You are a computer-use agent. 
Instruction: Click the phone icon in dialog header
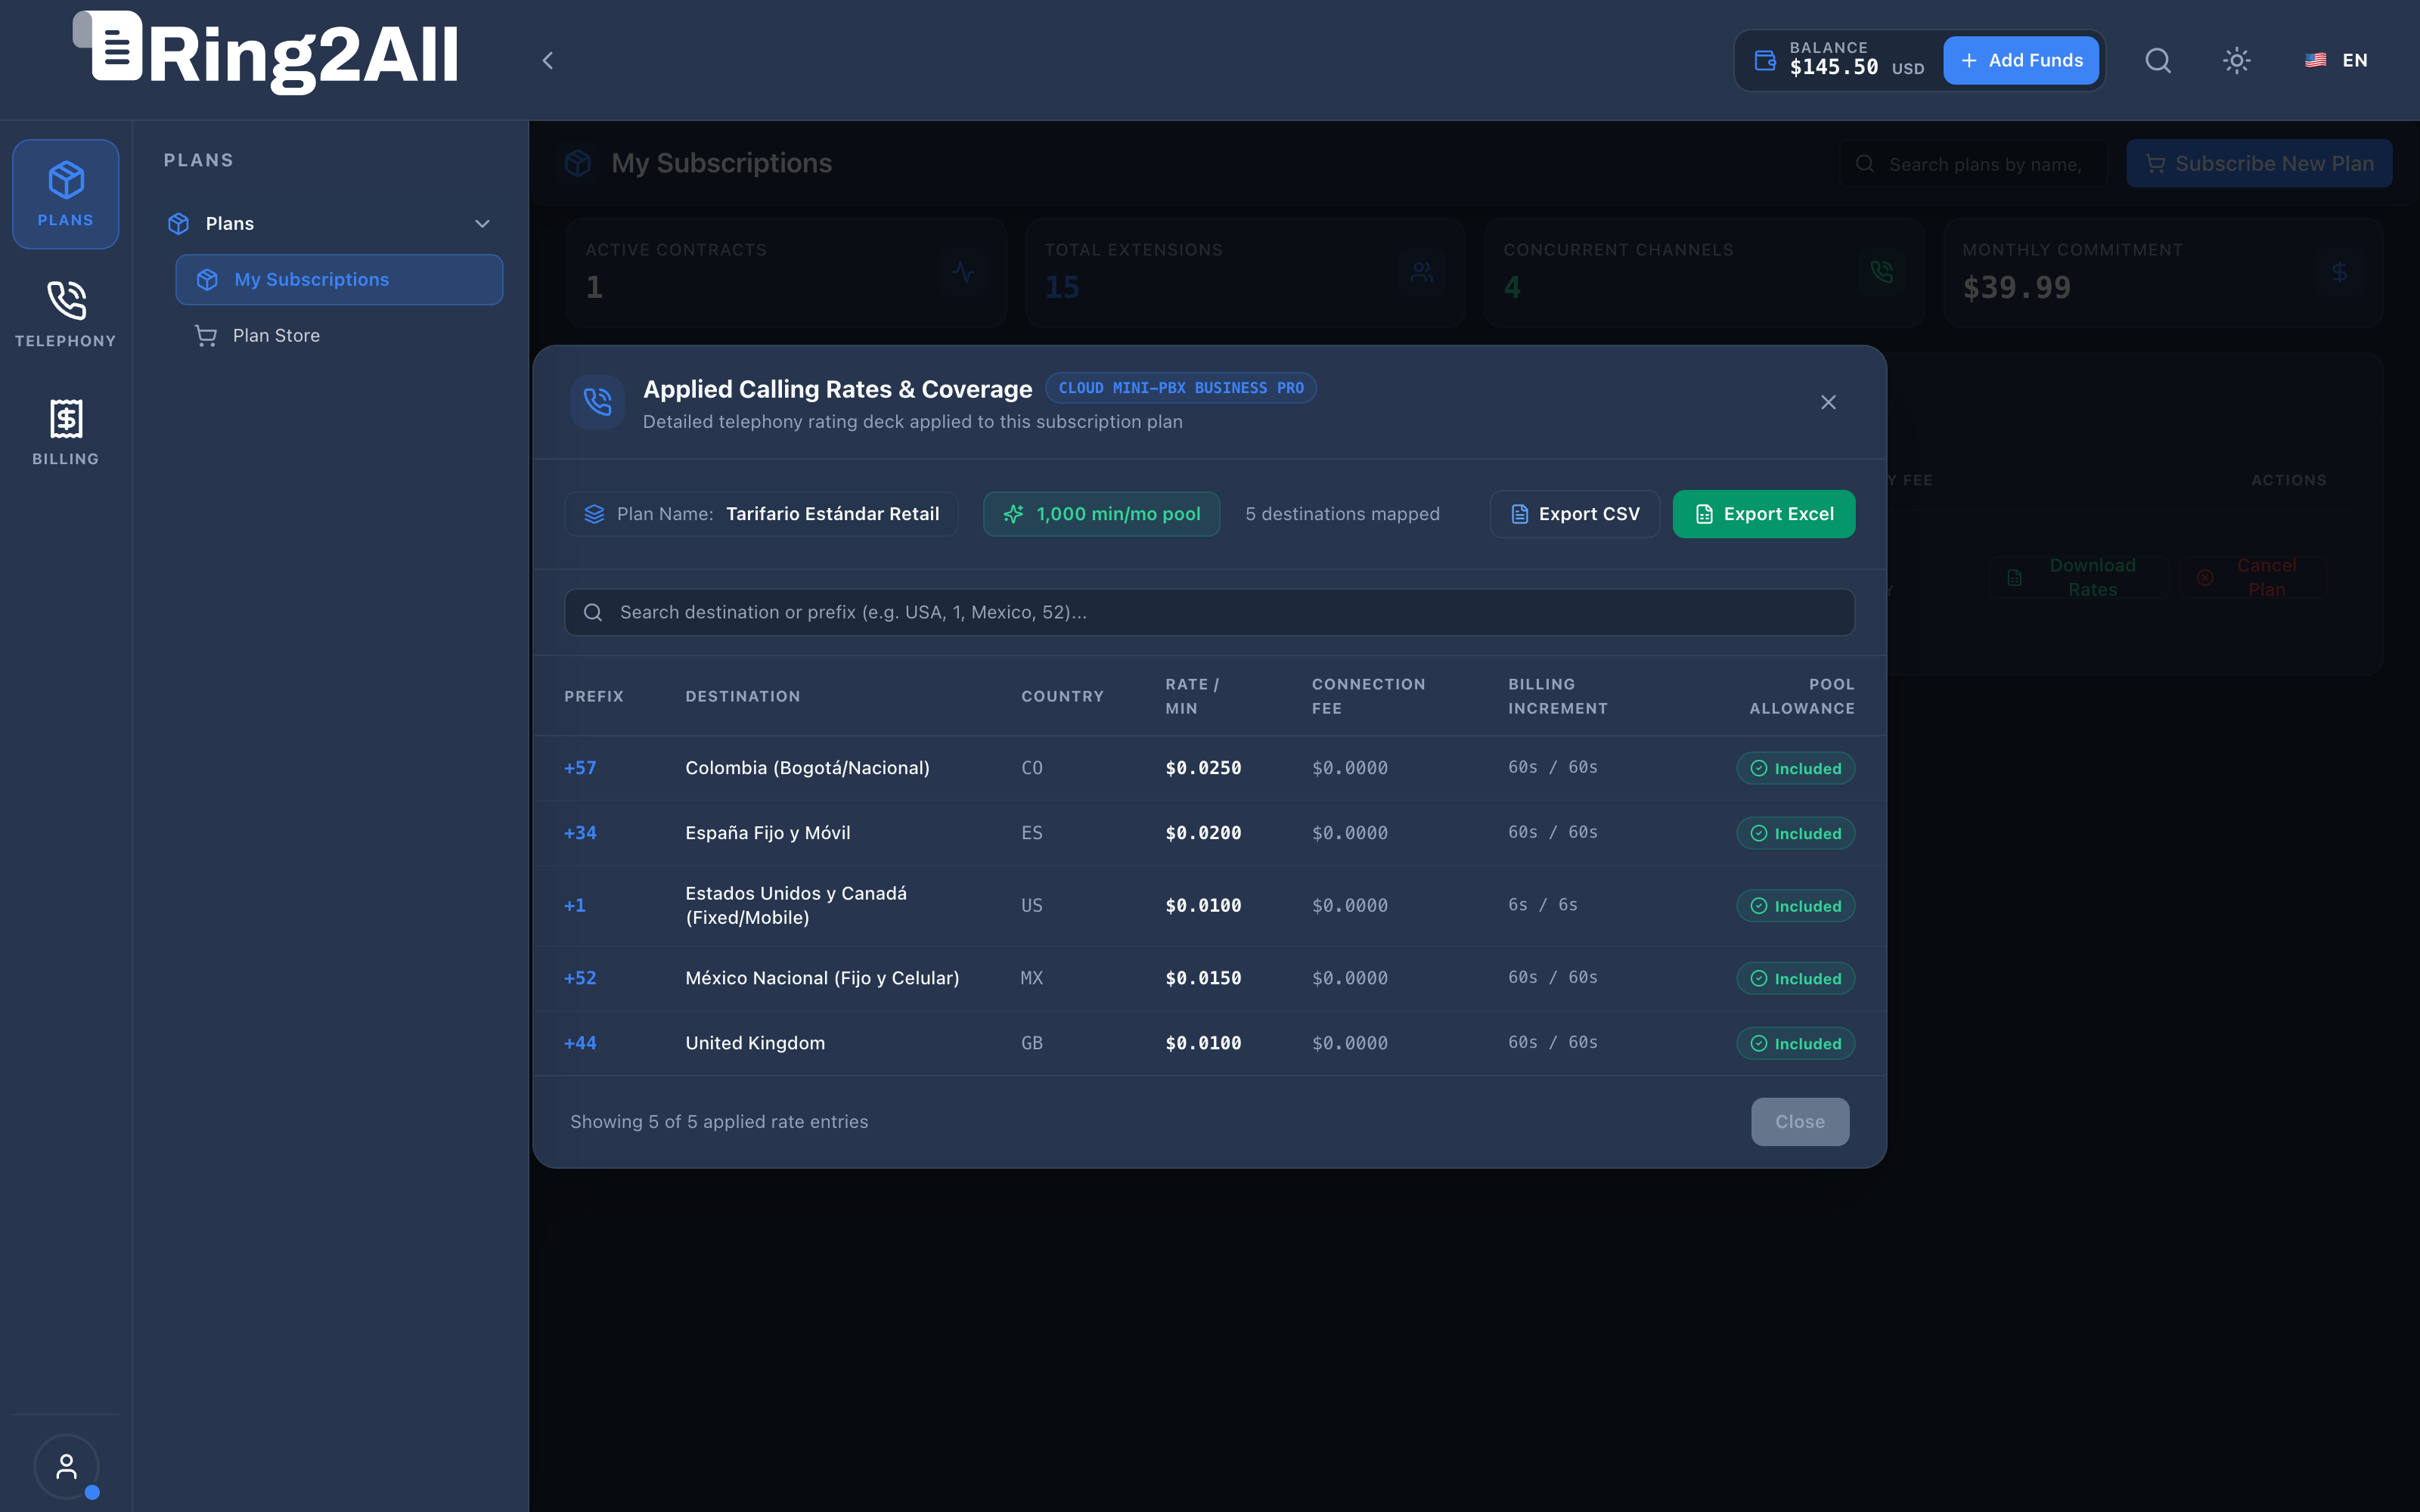(x=597, y=402)
